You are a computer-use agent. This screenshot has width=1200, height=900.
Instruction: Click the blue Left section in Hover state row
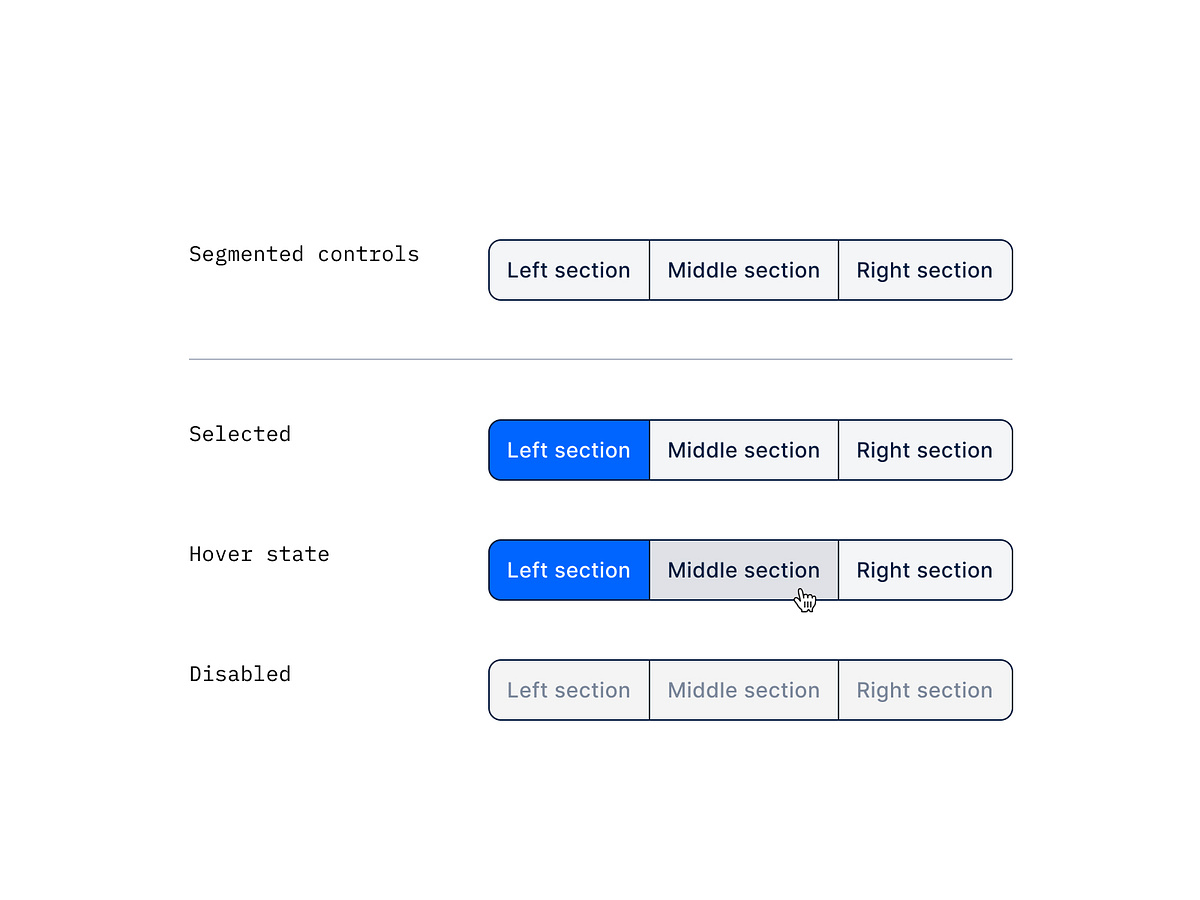point(568,570)
